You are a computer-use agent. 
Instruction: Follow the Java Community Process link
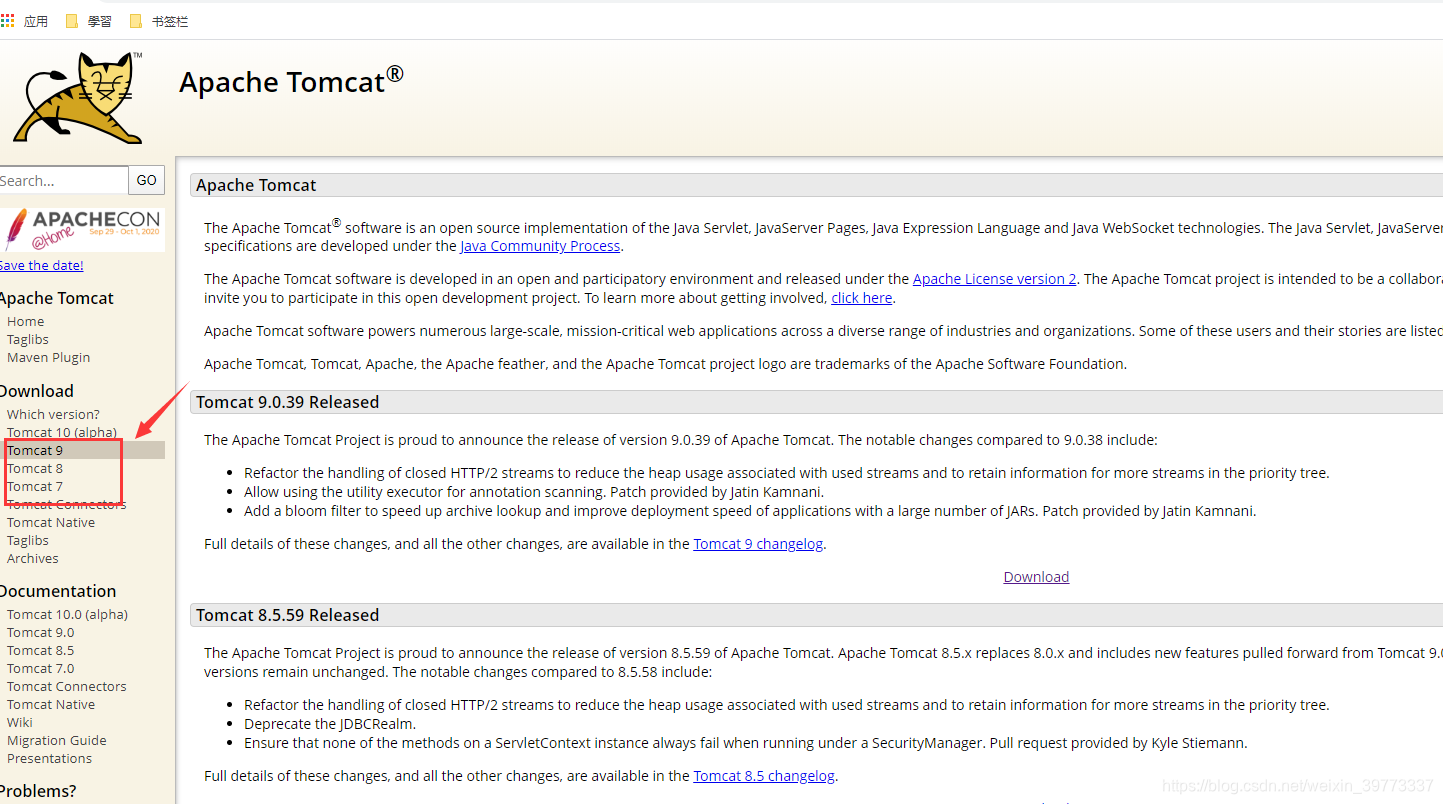540,246
